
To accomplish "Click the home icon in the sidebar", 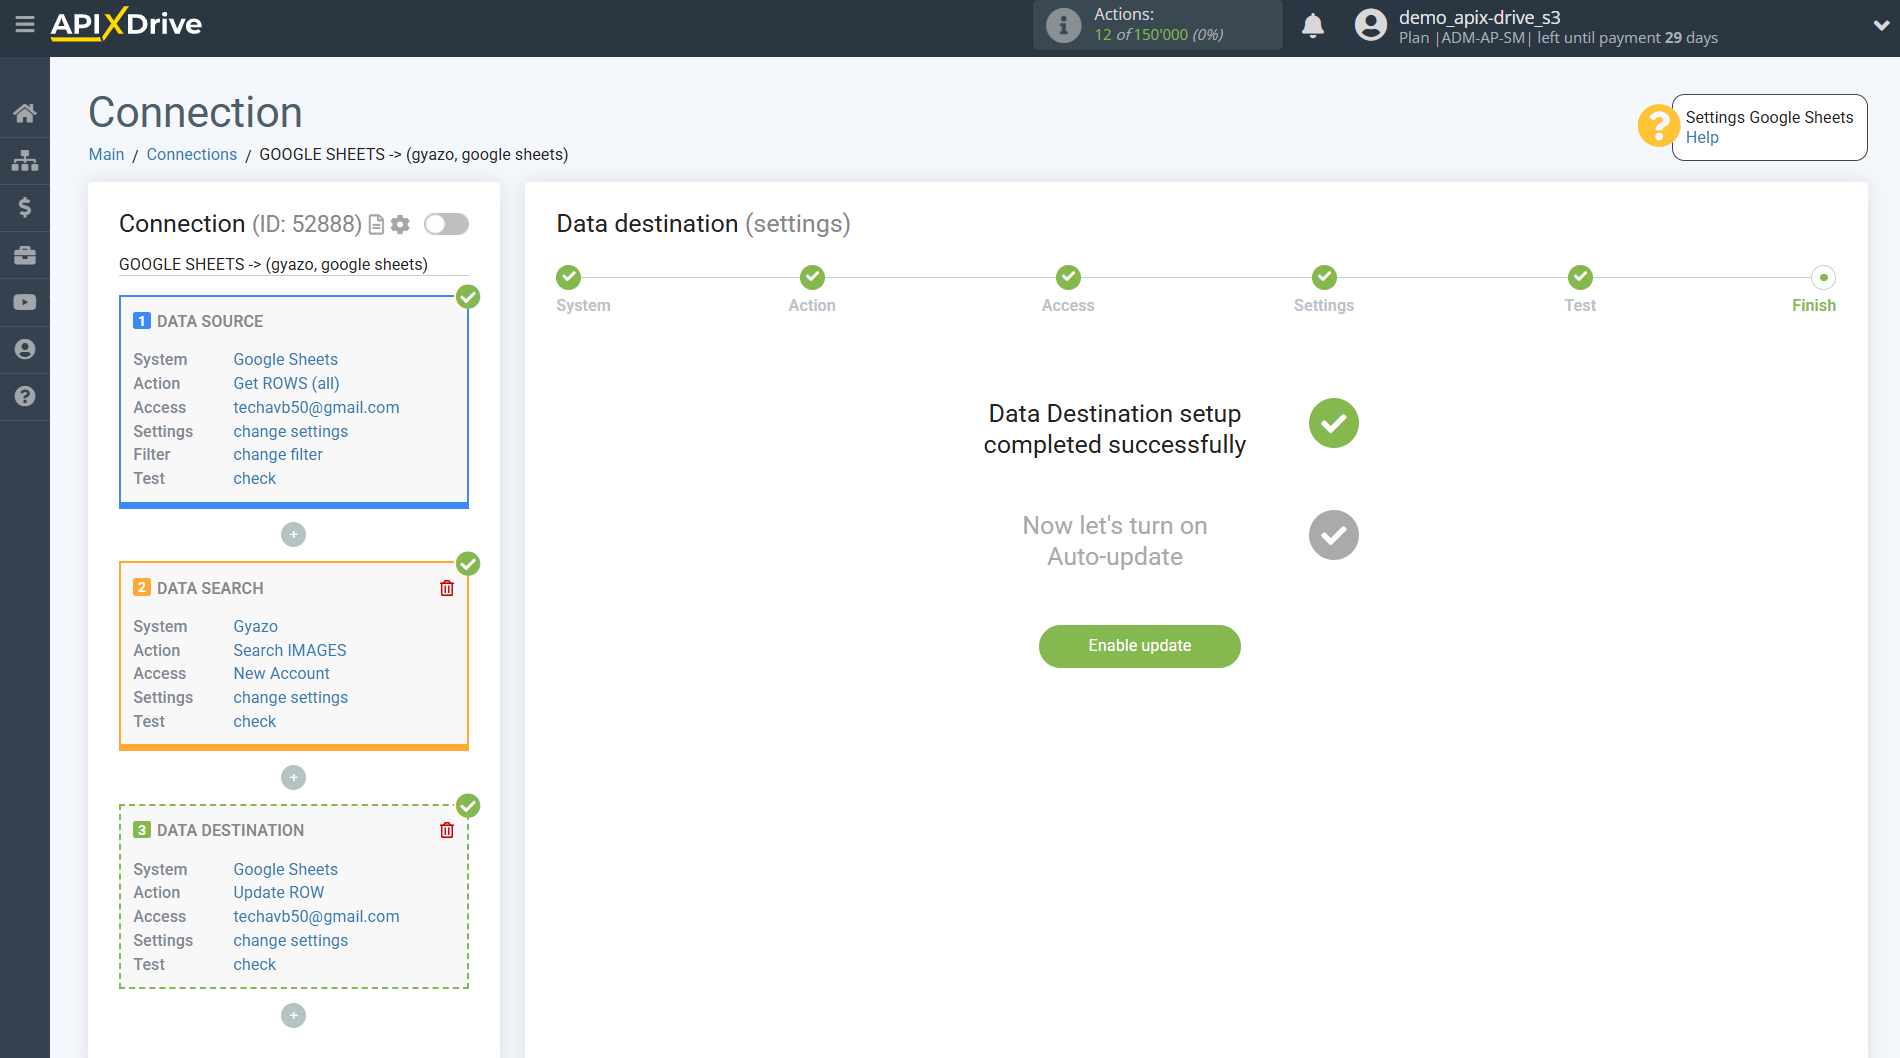I will (x=25, y=113).
